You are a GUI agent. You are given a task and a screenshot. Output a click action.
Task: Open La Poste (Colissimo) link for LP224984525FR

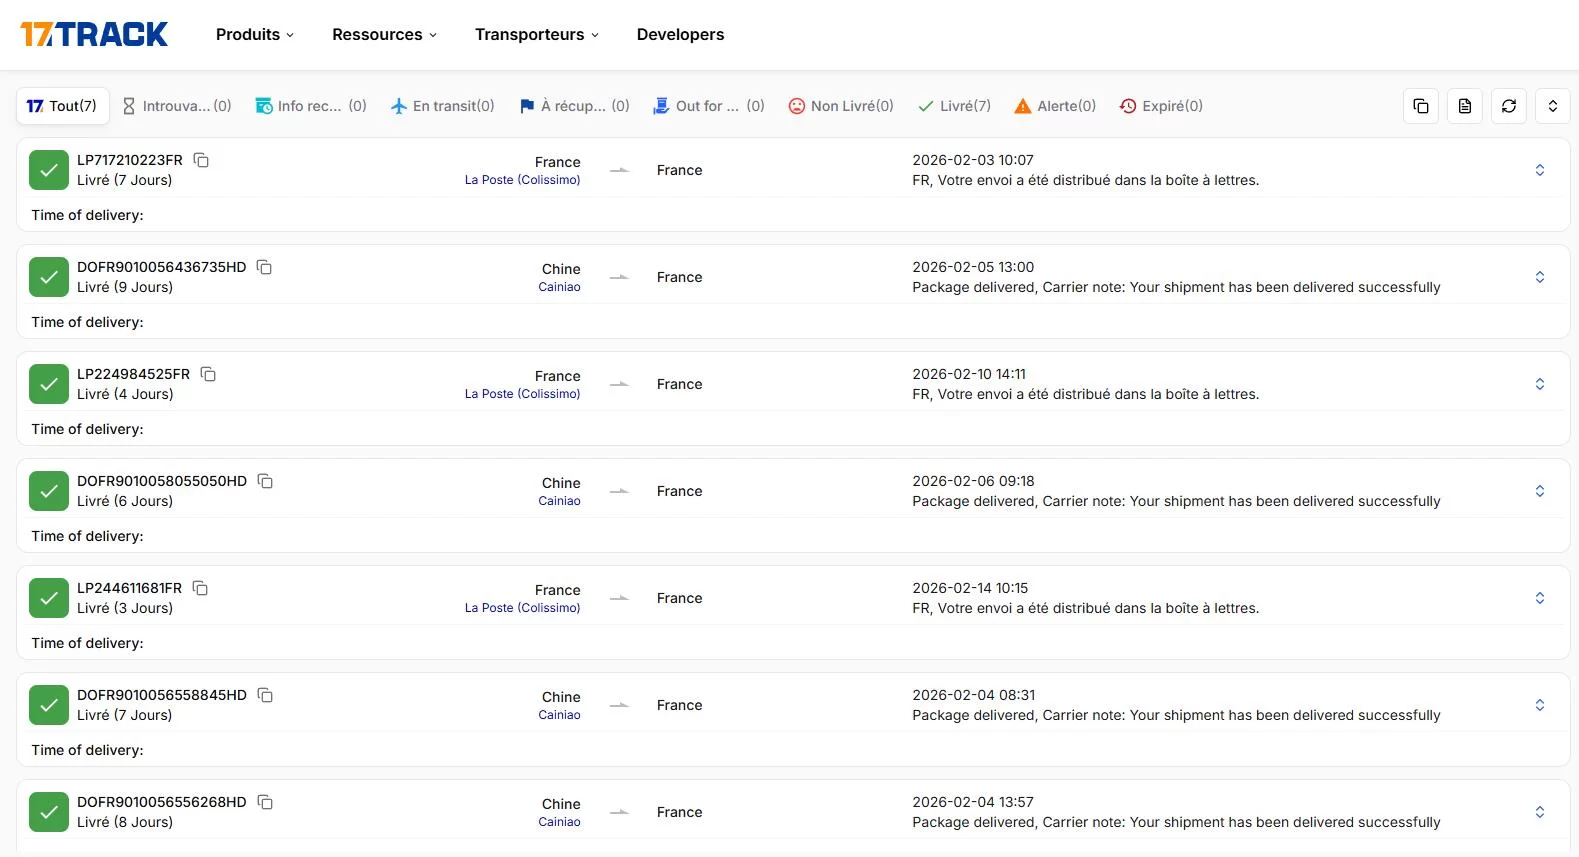(522, 394)
